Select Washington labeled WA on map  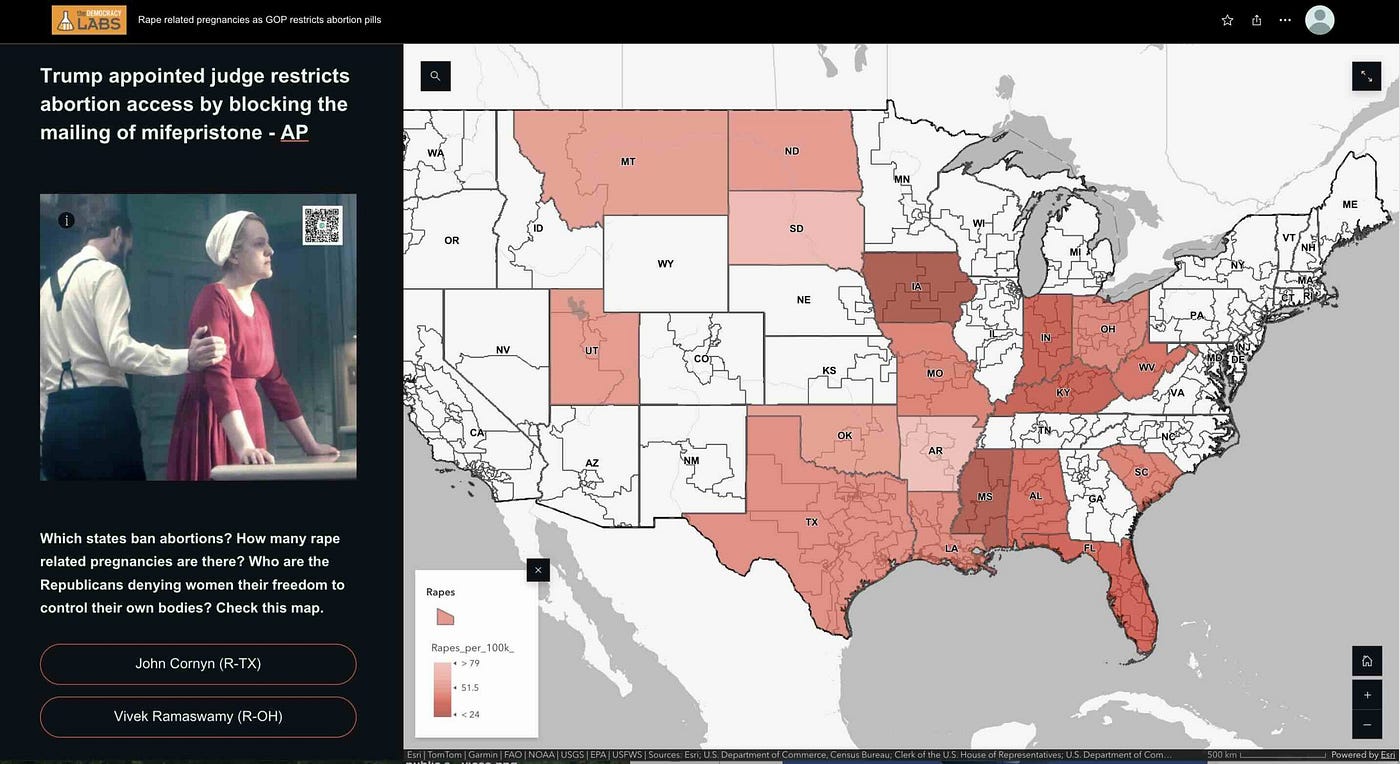point(435,153)
